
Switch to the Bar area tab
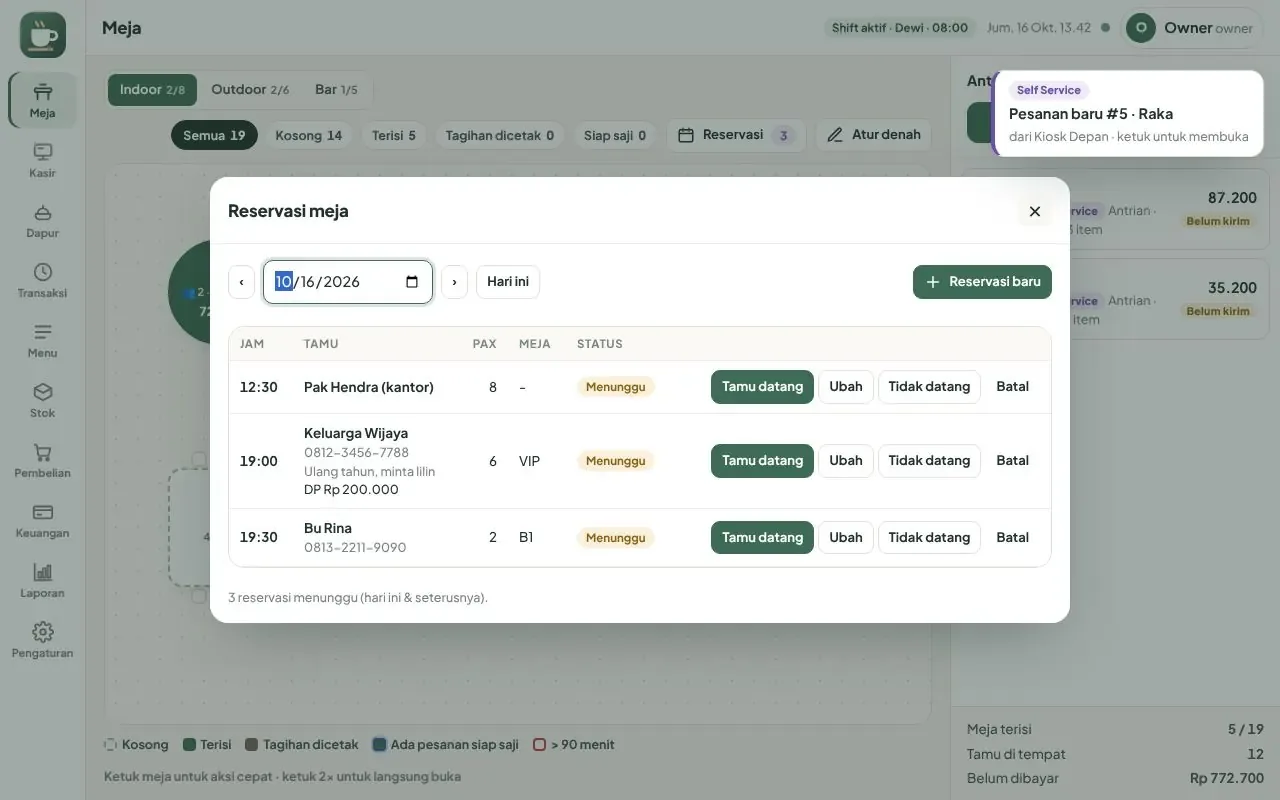point(336,90)
